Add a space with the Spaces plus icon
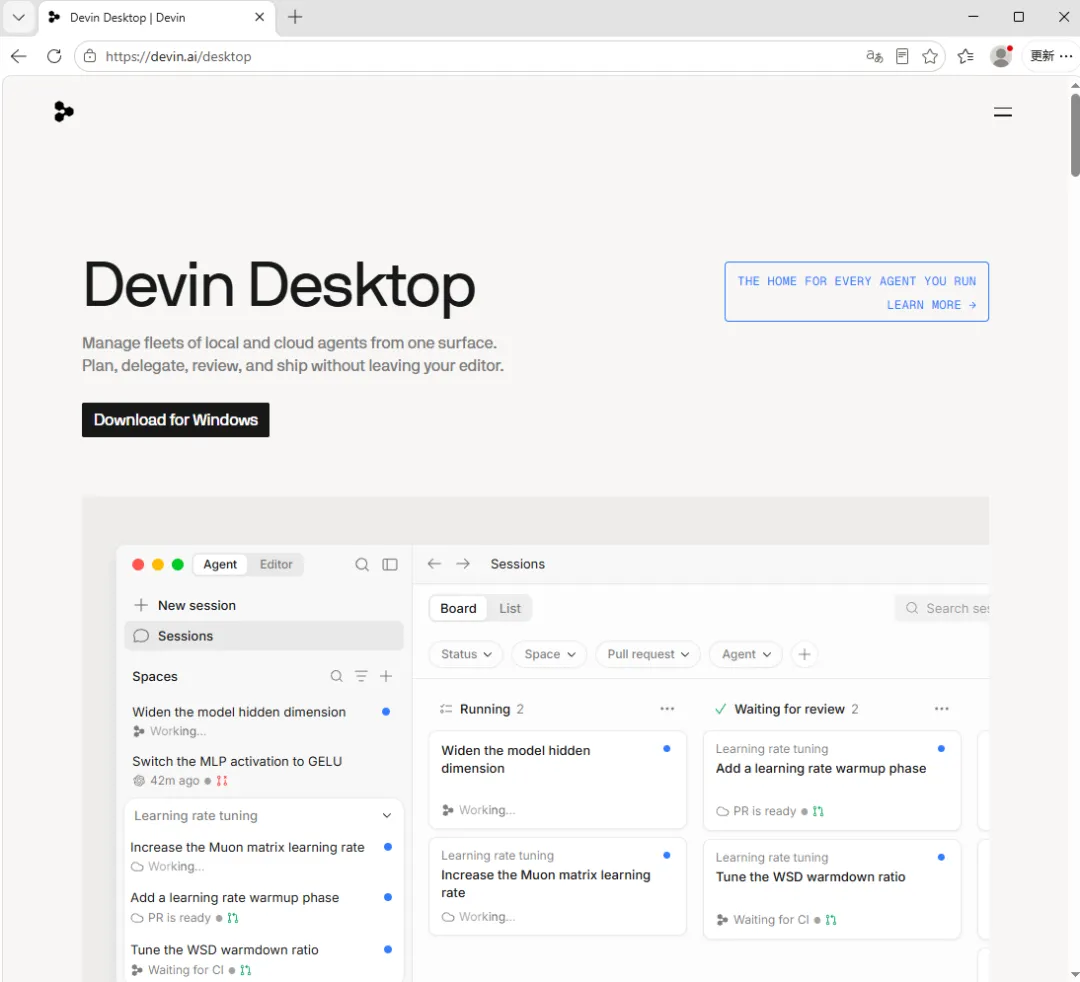This screenshot has width=1080, height=982. click(x=386, y=676)
